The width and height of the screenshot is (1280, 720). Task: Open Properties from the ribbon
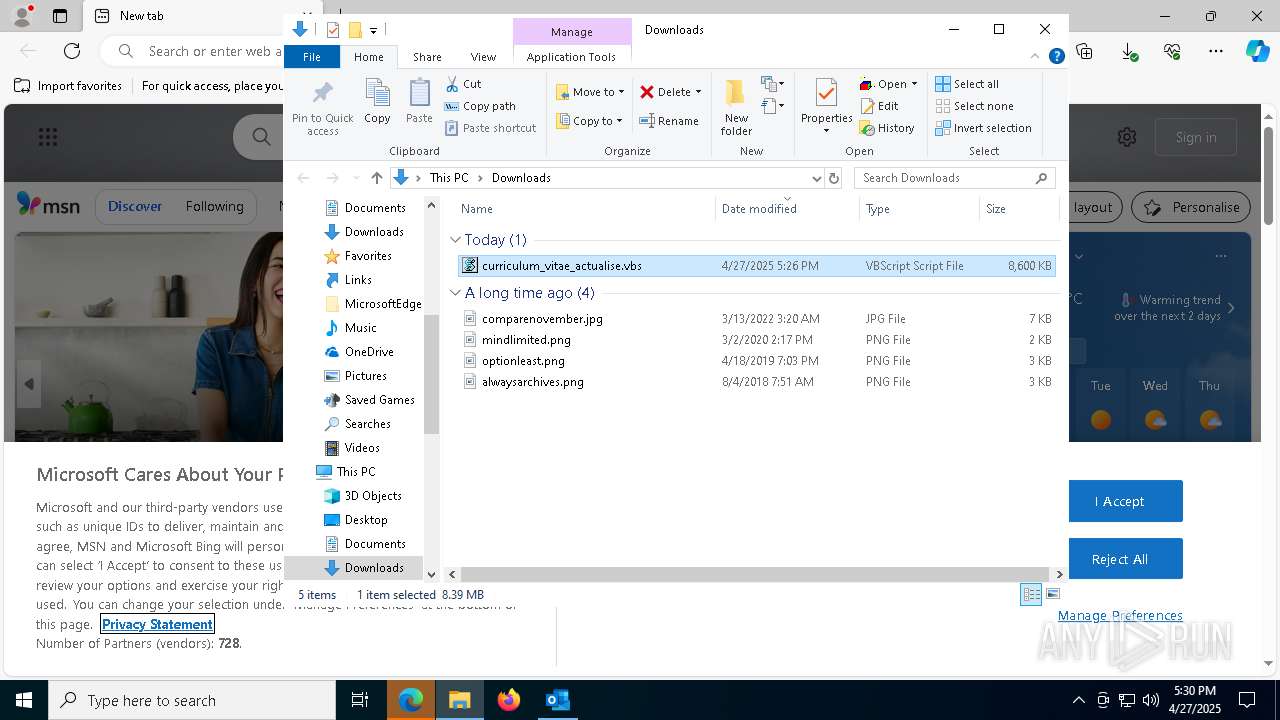tap(826, 106)
